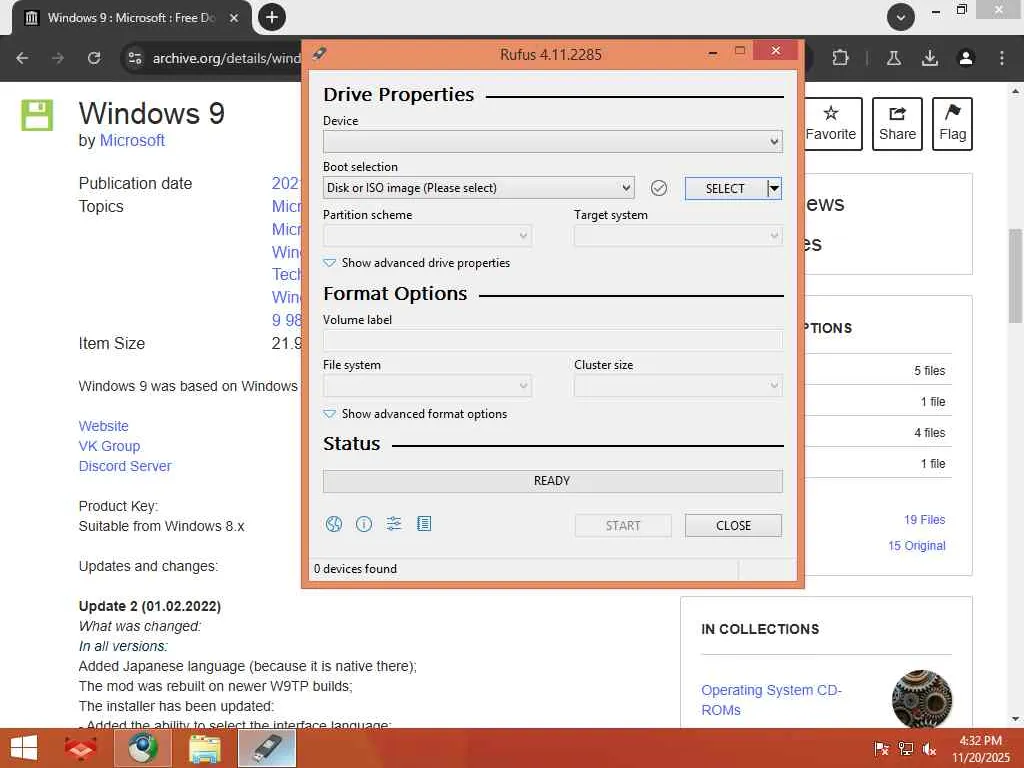Click the Volume label input field
Viewport: 1024px width, 768px height.
(552, 340)
